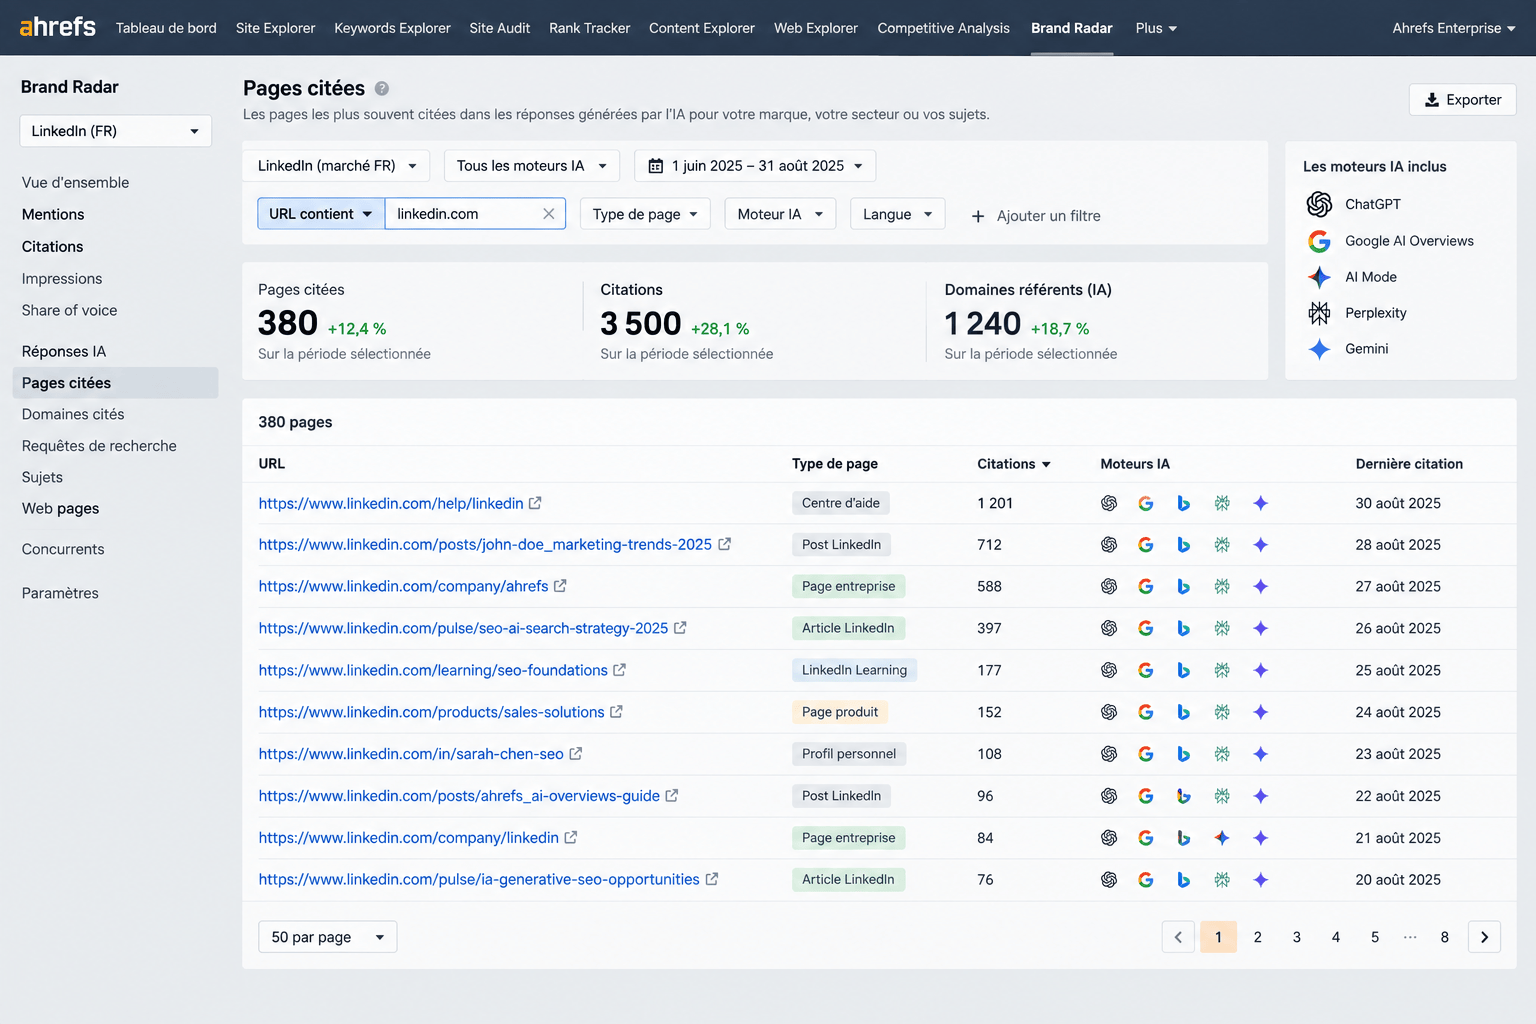Click the Exporter button
Image resolution: width=1536 pixels, height=1024 pixels.
[1463, 100]
